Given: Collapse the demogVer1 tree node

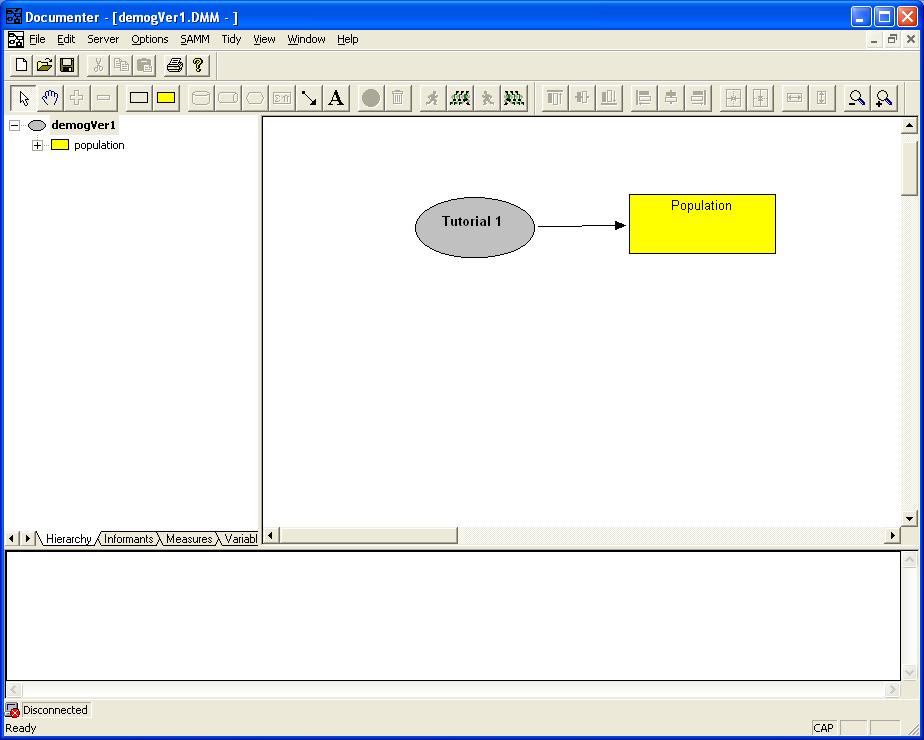Looking at the screenshot, I should coord(14,125).
